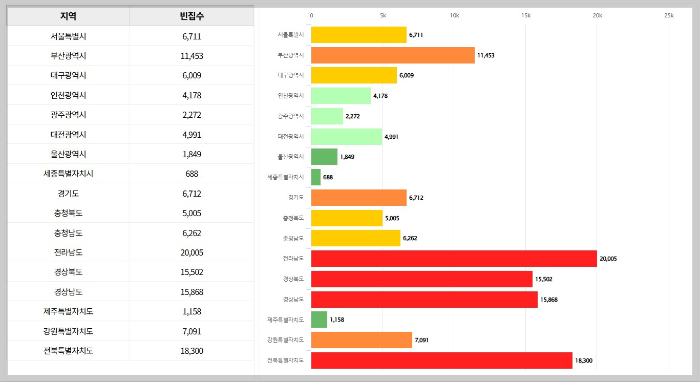Image resolution: width=700 pixels, height=382 pixels.
Task: Click the 15k label on the chart axis
Action: point(526,16)
